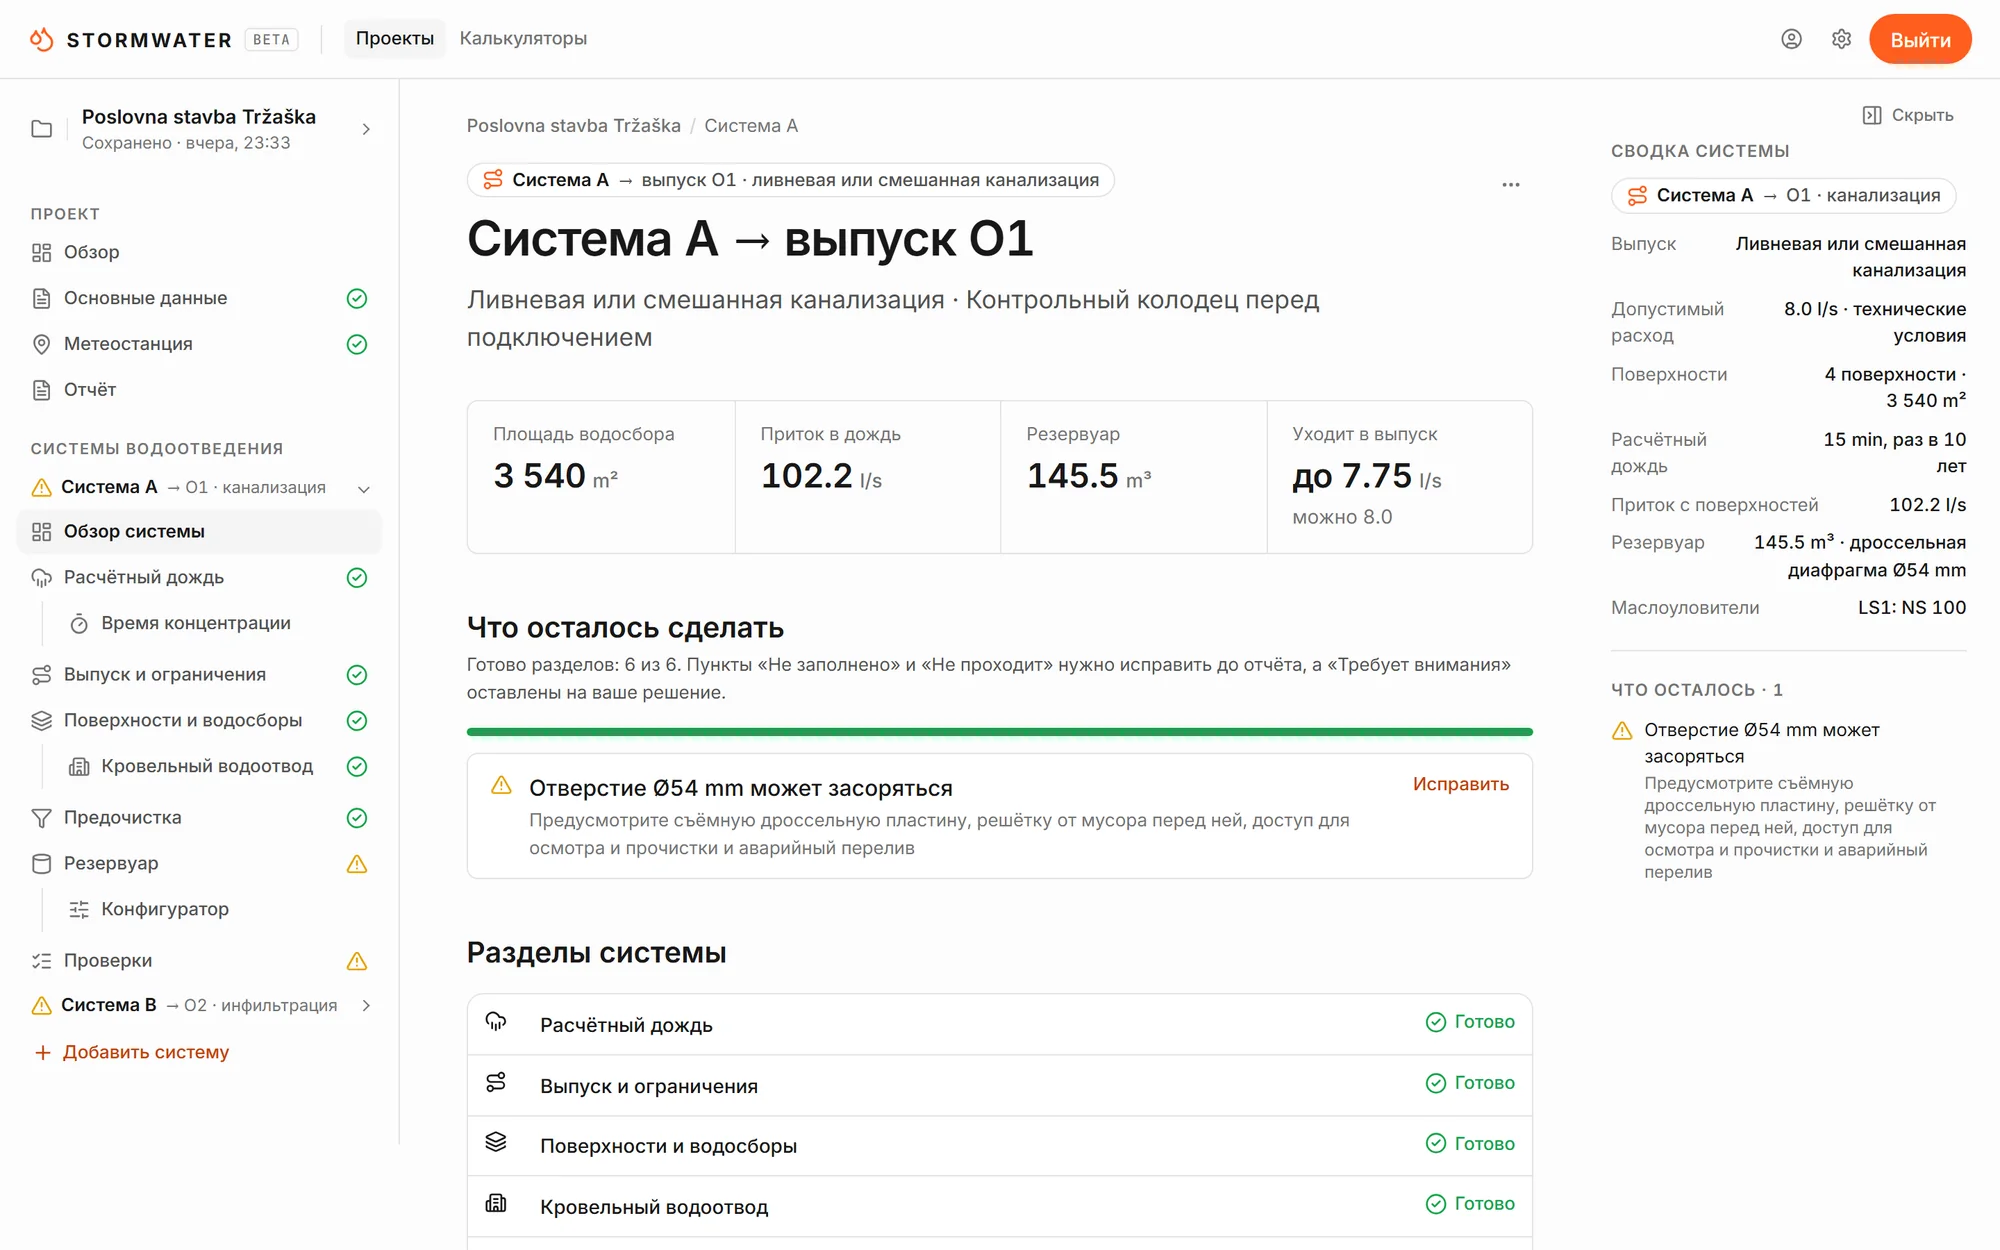2000x1250 pixels.
Task: Click the building icon for Кровельный водоотвод sidebar
Action: [x=79, y=767]
